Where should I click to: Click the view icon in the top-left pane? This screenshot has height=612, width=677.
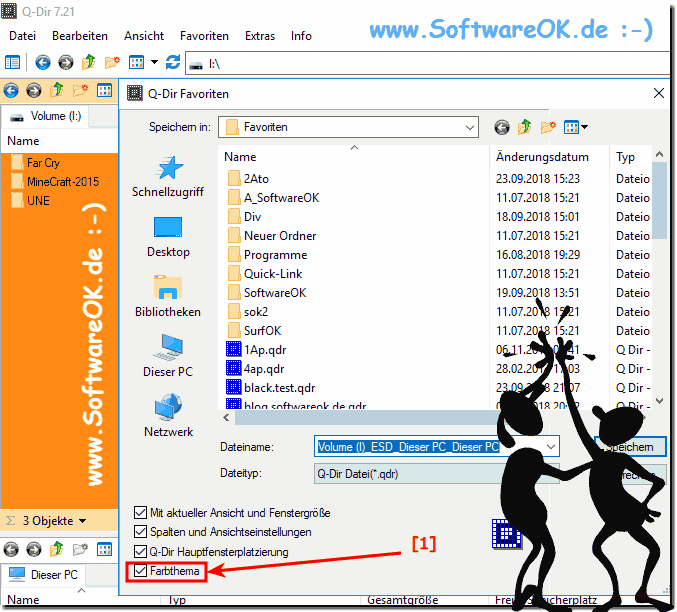click(104, 91)
